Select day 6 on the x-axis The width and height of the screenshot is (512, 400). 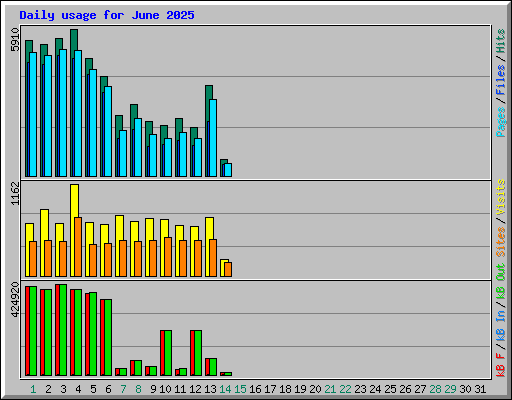(x=108, y=389)
